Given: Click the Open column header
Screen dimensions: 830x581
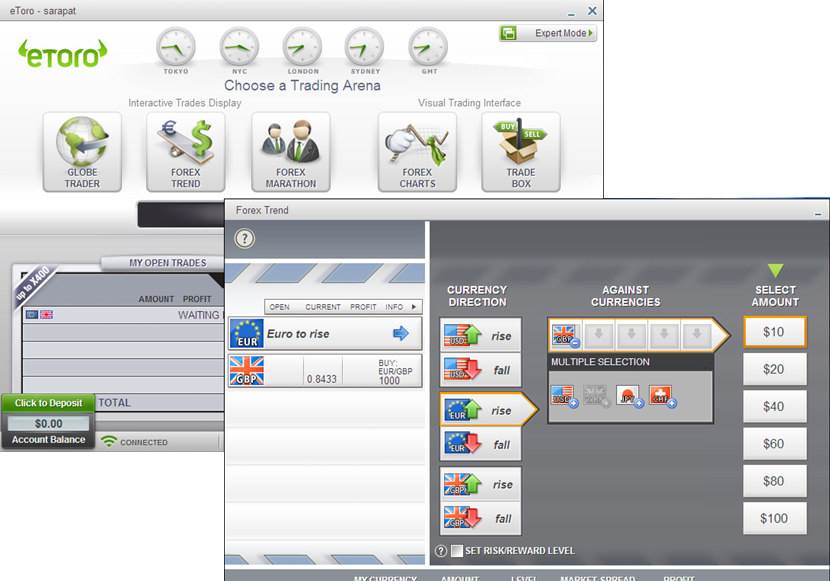Looking at the screenshot, I should [x=279, y=307].
